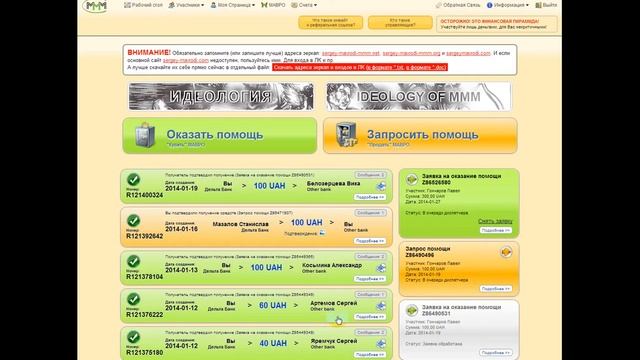The width and height of the screenshot is (640, 360).
Task: Click green checkmark icon of order R121375180
Action: tap(133, 337)
